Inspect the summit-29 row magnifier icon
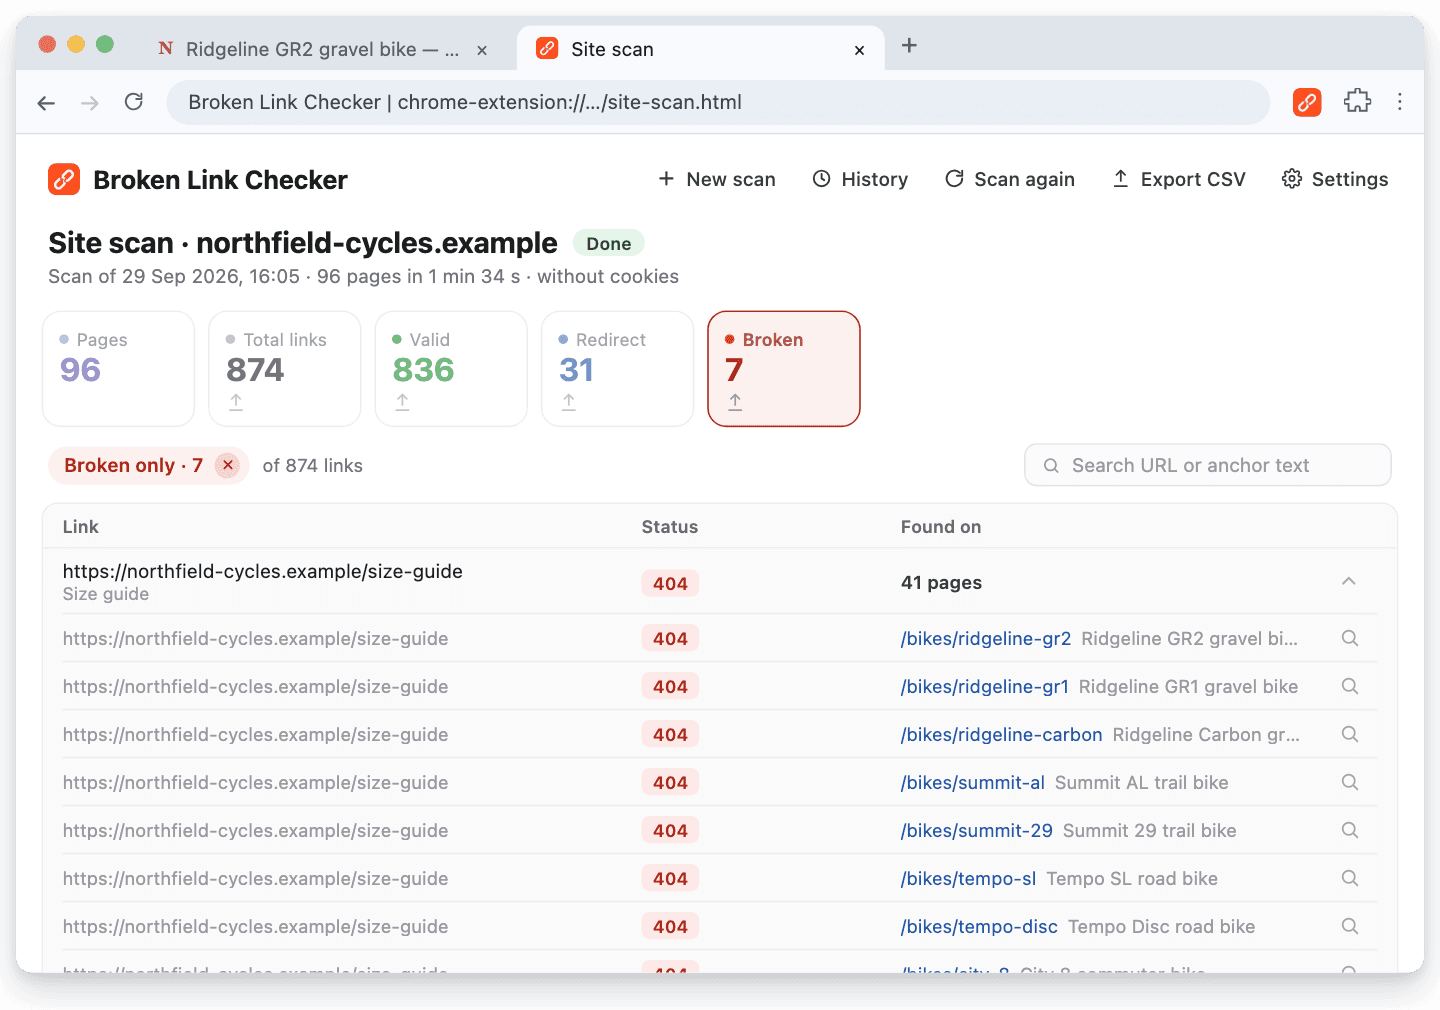The image size is (1440, 1010). pyautogui.click(x=1350, y=830)
